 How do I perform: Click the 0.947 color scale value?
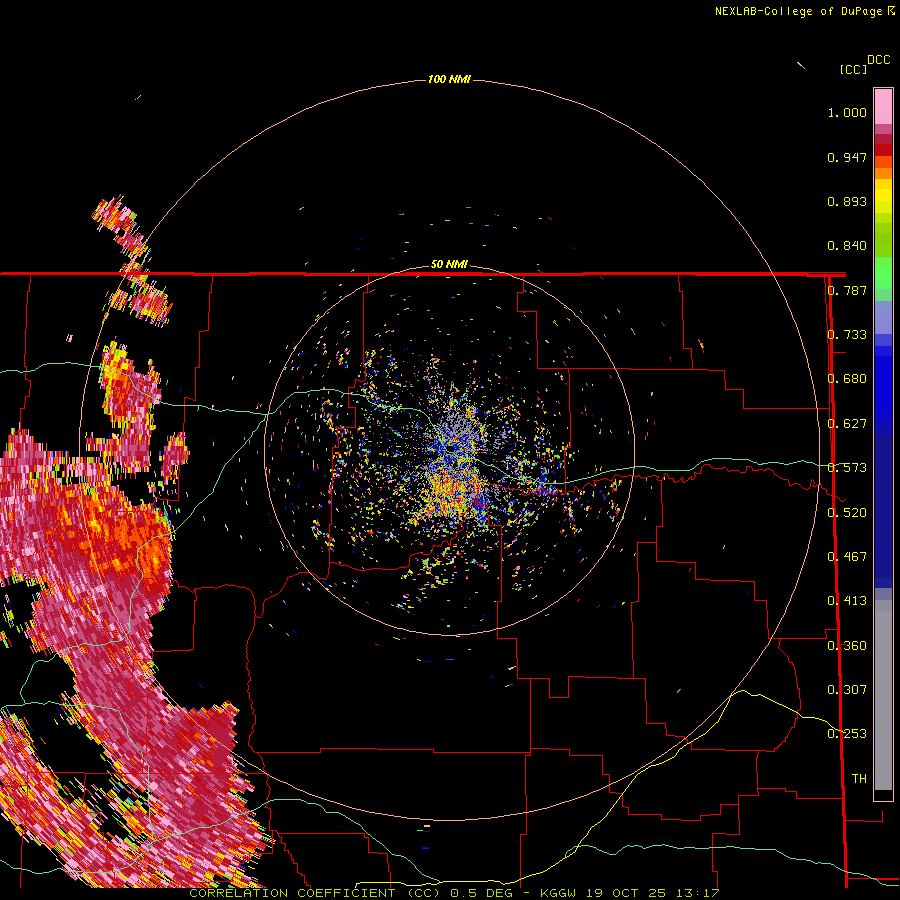pos(847,157)
